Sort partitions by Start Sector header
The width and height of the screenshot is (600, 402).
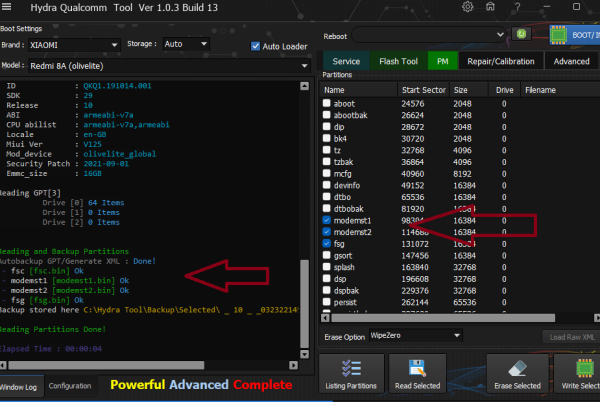(x=424, y=90)
